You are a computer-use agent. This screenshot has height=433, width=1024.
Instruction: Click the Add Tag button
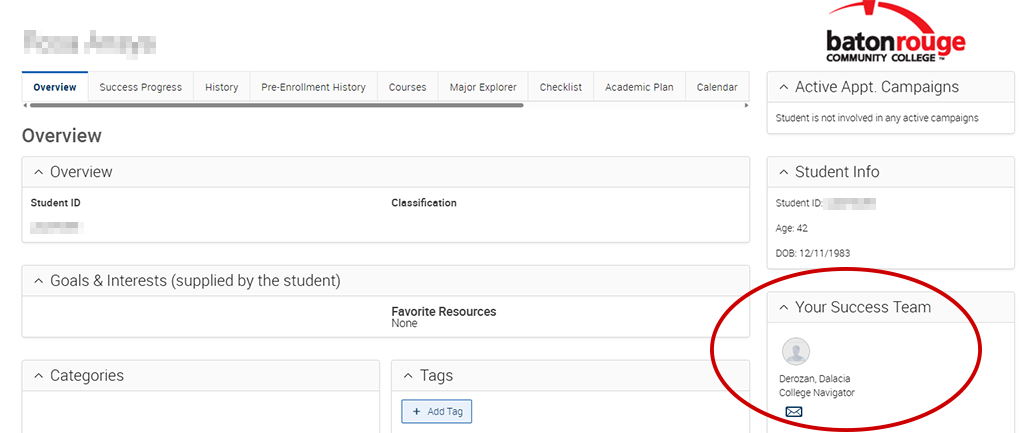pyautogui.click(x=436, y=411)
